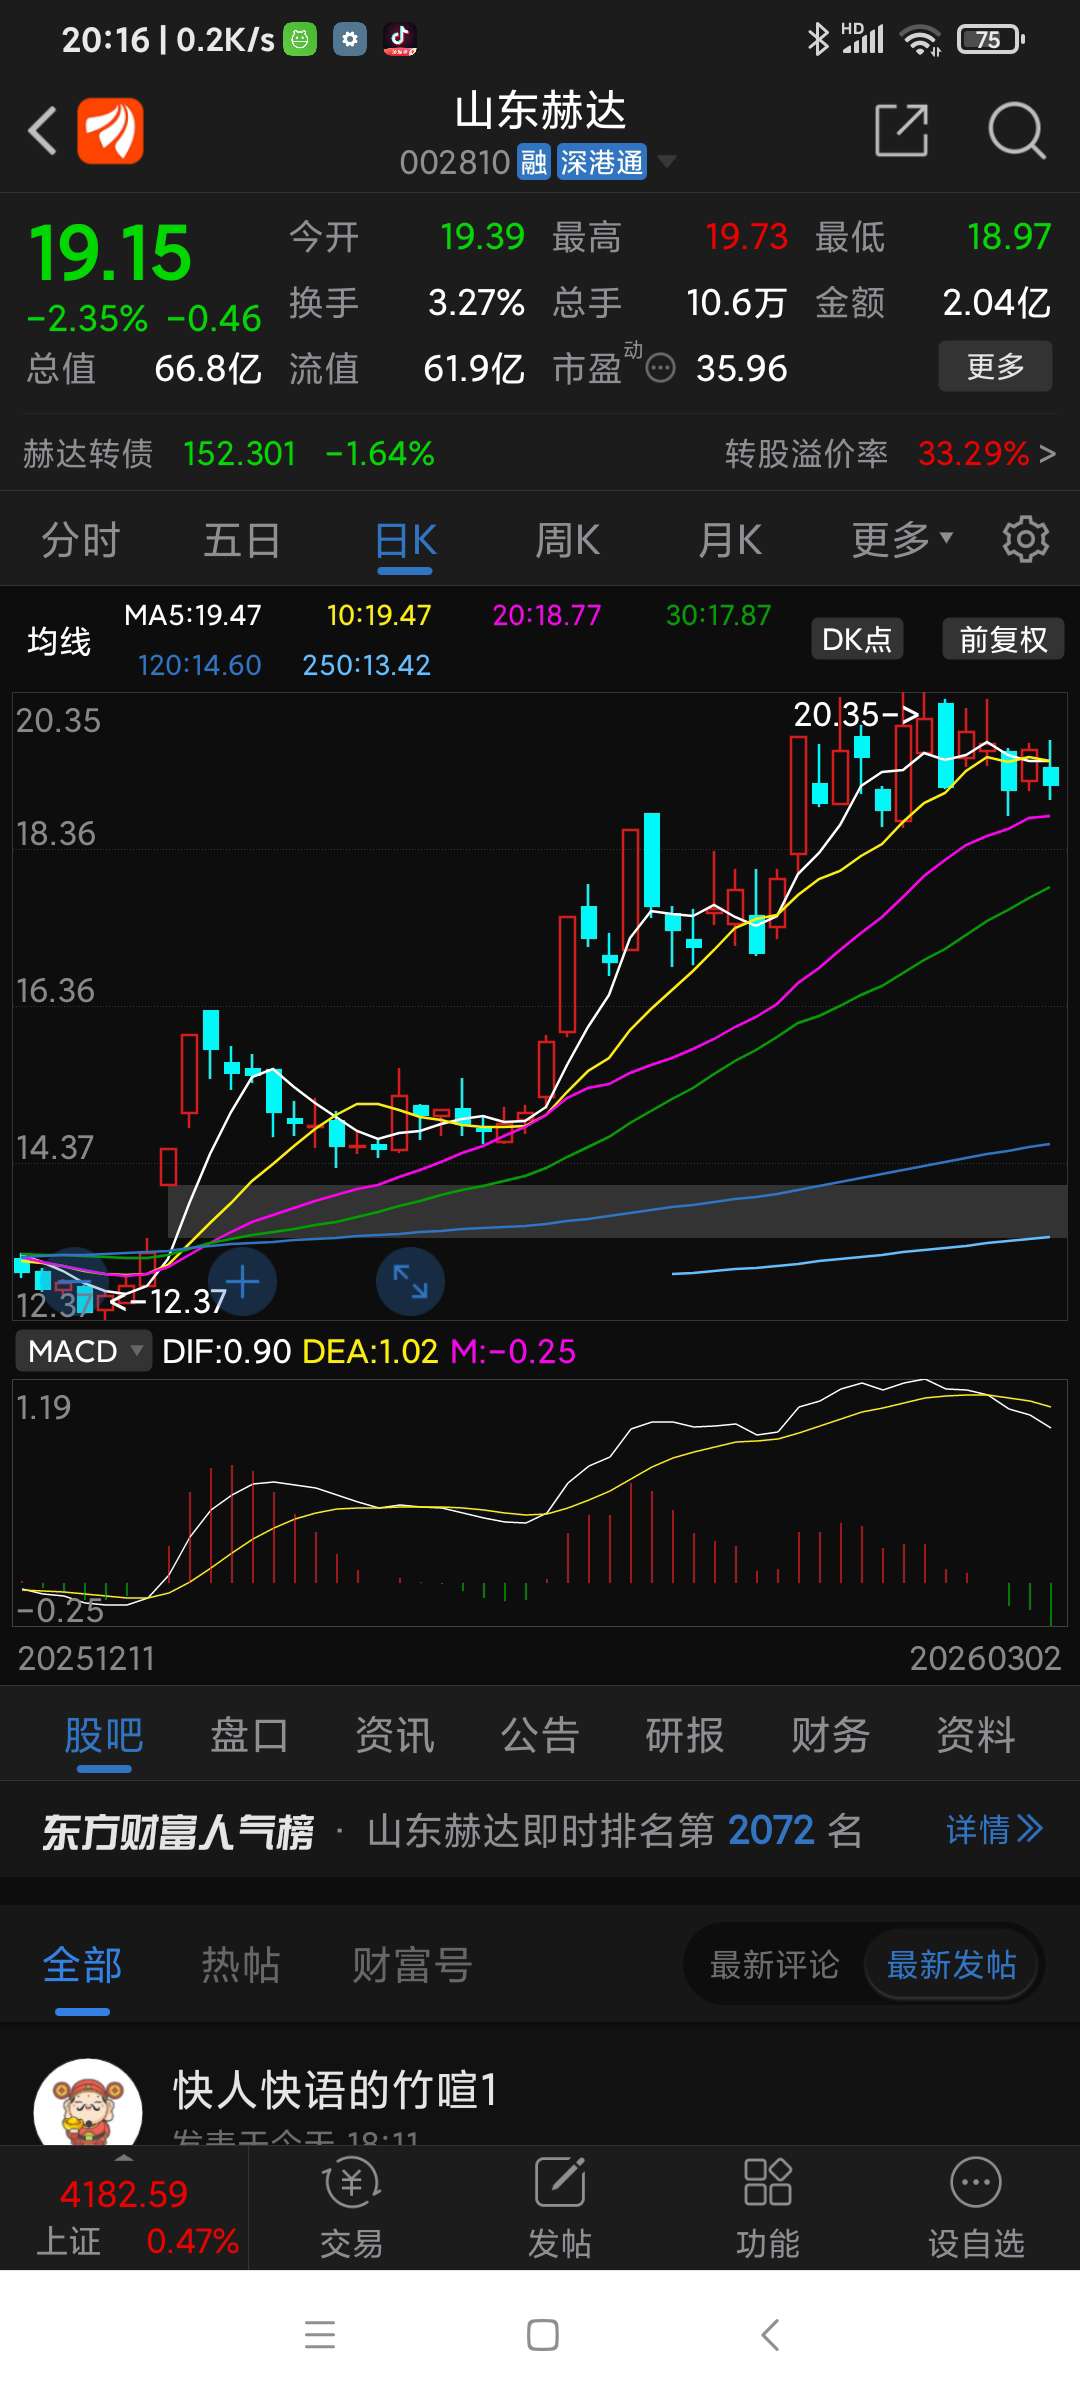Tap the 更多 quote details button
The height and width of the screenshot is (2400, 1080).
(995, 366)
